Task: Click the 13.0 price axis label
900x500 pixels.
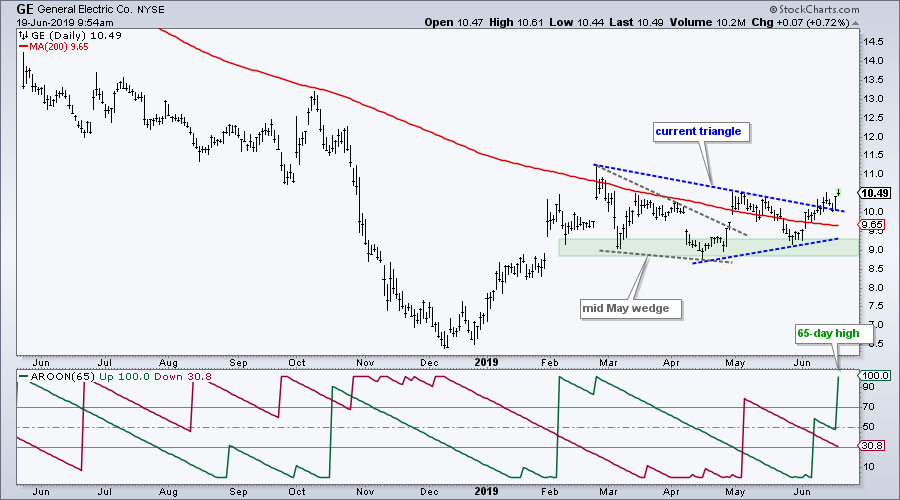Action: click(872, 99)
